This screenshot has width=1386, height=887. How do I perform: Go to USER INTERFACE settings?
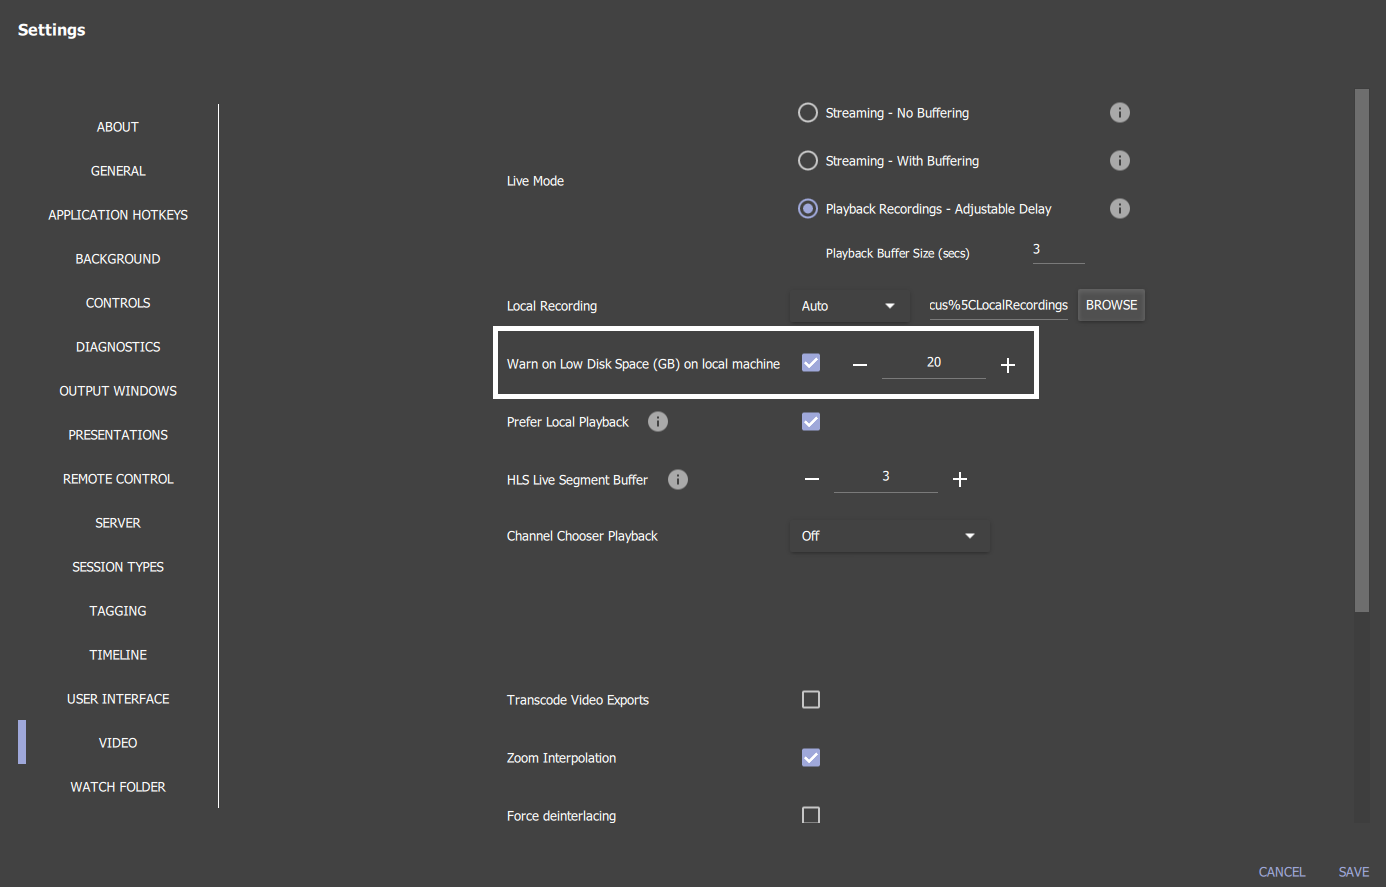[x=118, y=699]
